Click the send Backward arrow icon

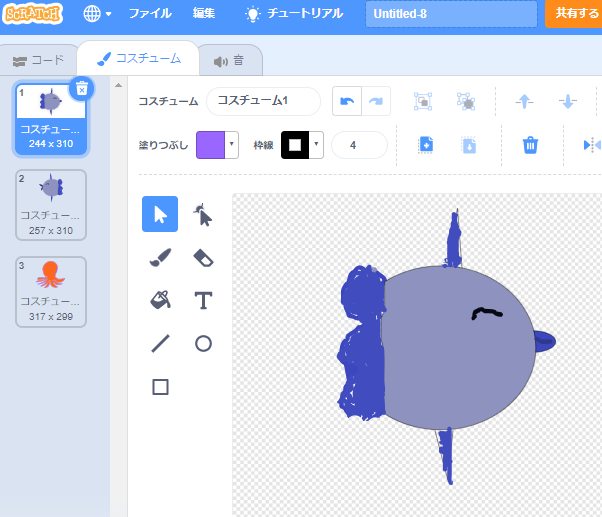(x=567, y=101)
